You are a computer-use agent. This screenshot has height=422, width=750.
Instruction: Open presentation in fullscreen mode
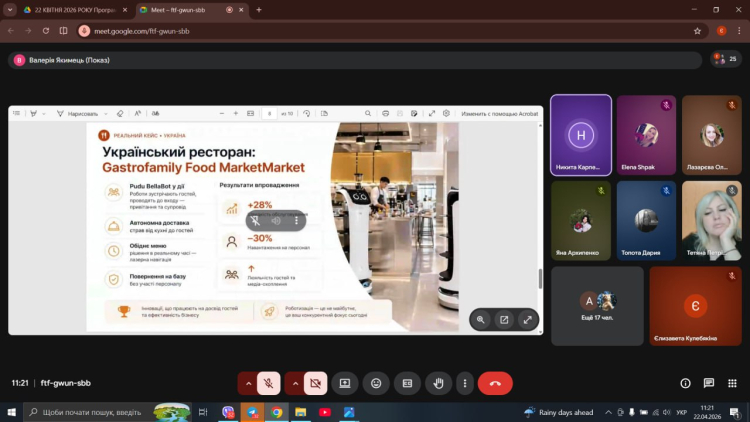pyautogui.click(x=527, y=320)
